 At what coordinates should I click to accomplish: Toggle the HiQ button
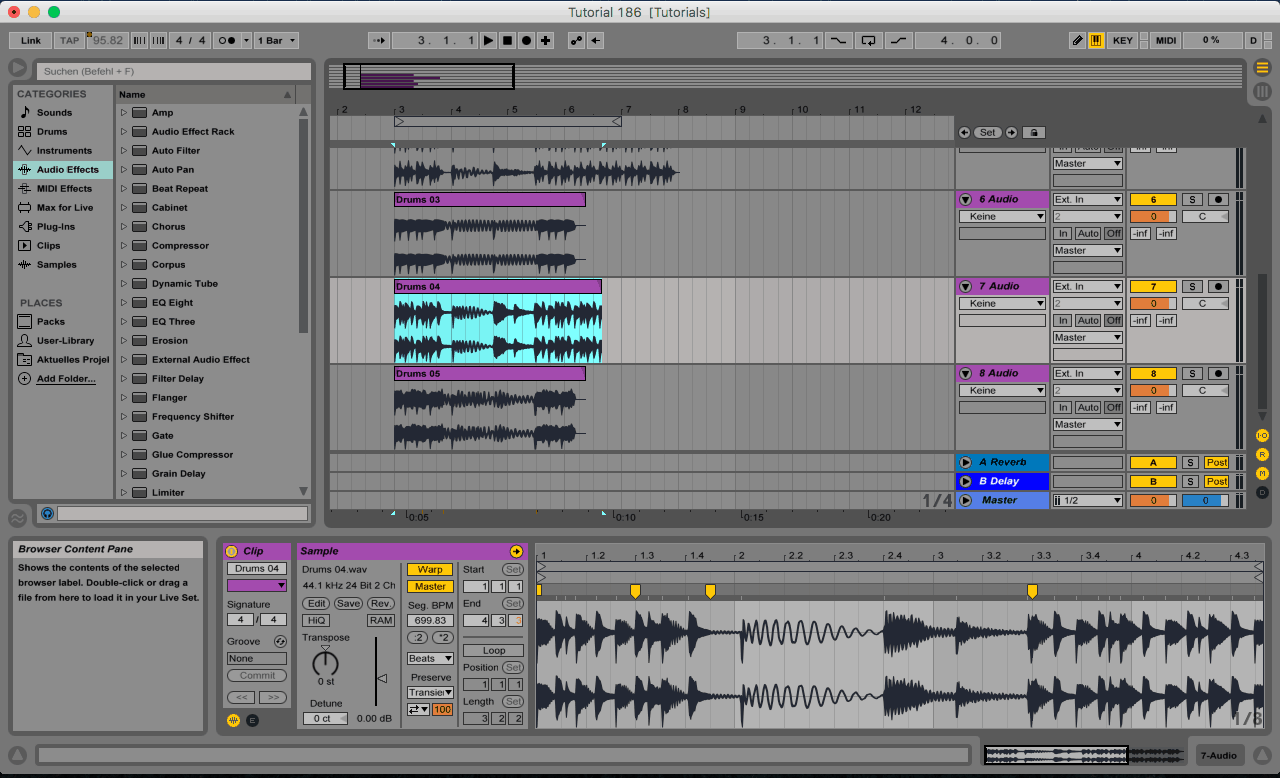coord(316,621)
